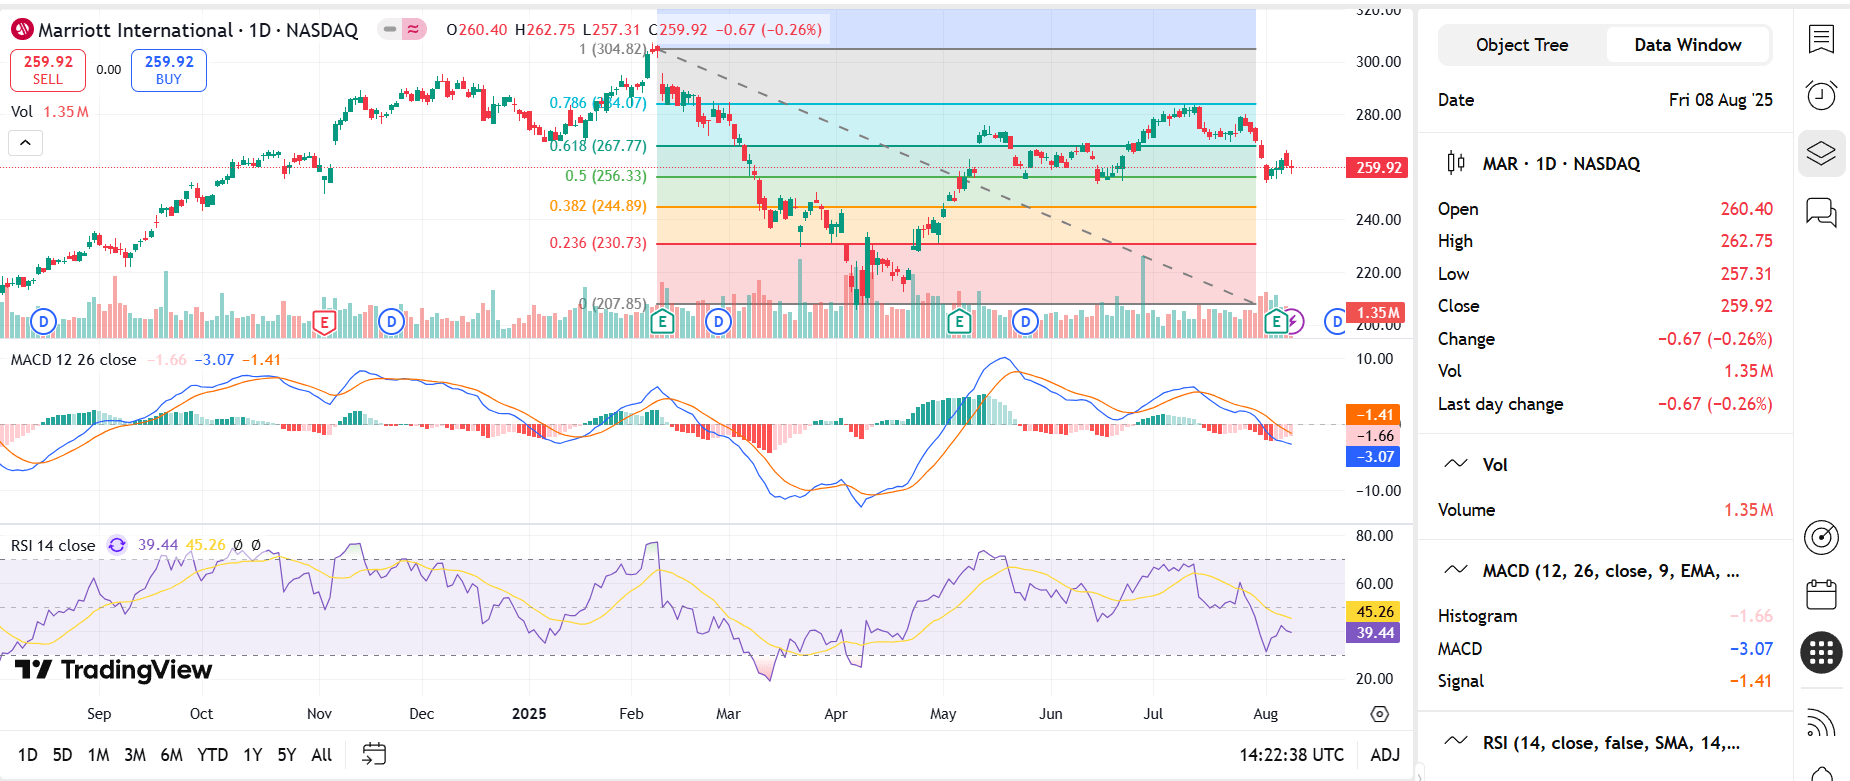Open timezone menu at 14:22:38 UTC
The width and height of the screenshot is (1850, 781).
click(x=1291, y=755)
